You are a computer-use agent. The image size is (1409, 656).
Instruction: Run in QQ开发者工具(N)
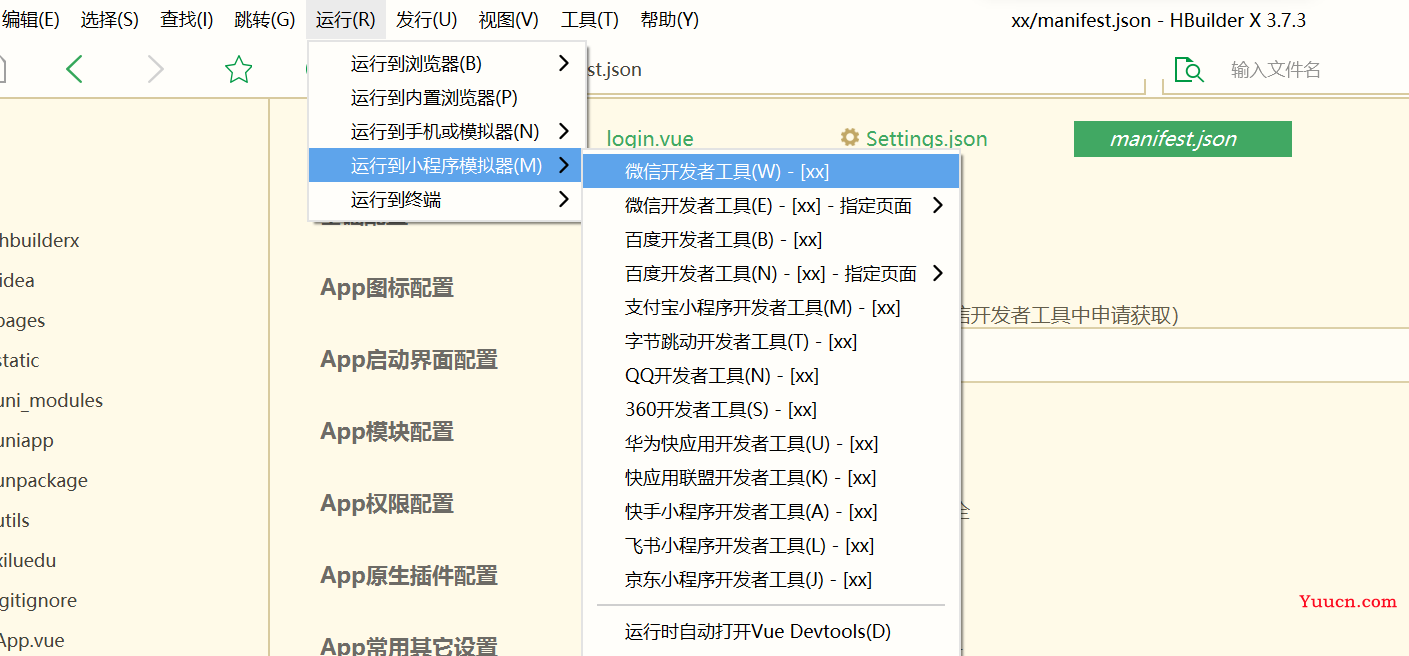click(x=771, y=376)
